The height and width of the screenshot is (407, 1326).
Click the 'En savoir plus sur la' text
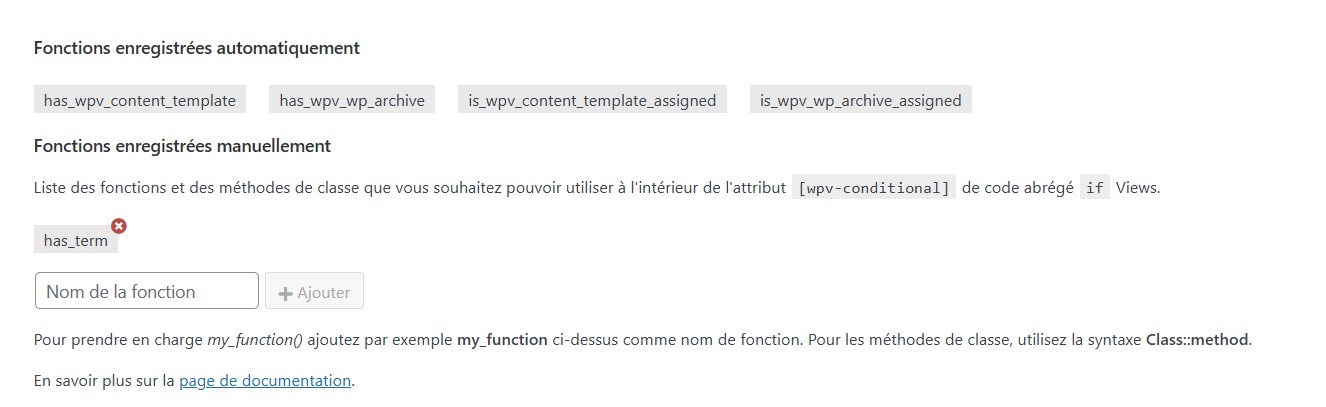point(104,380)
